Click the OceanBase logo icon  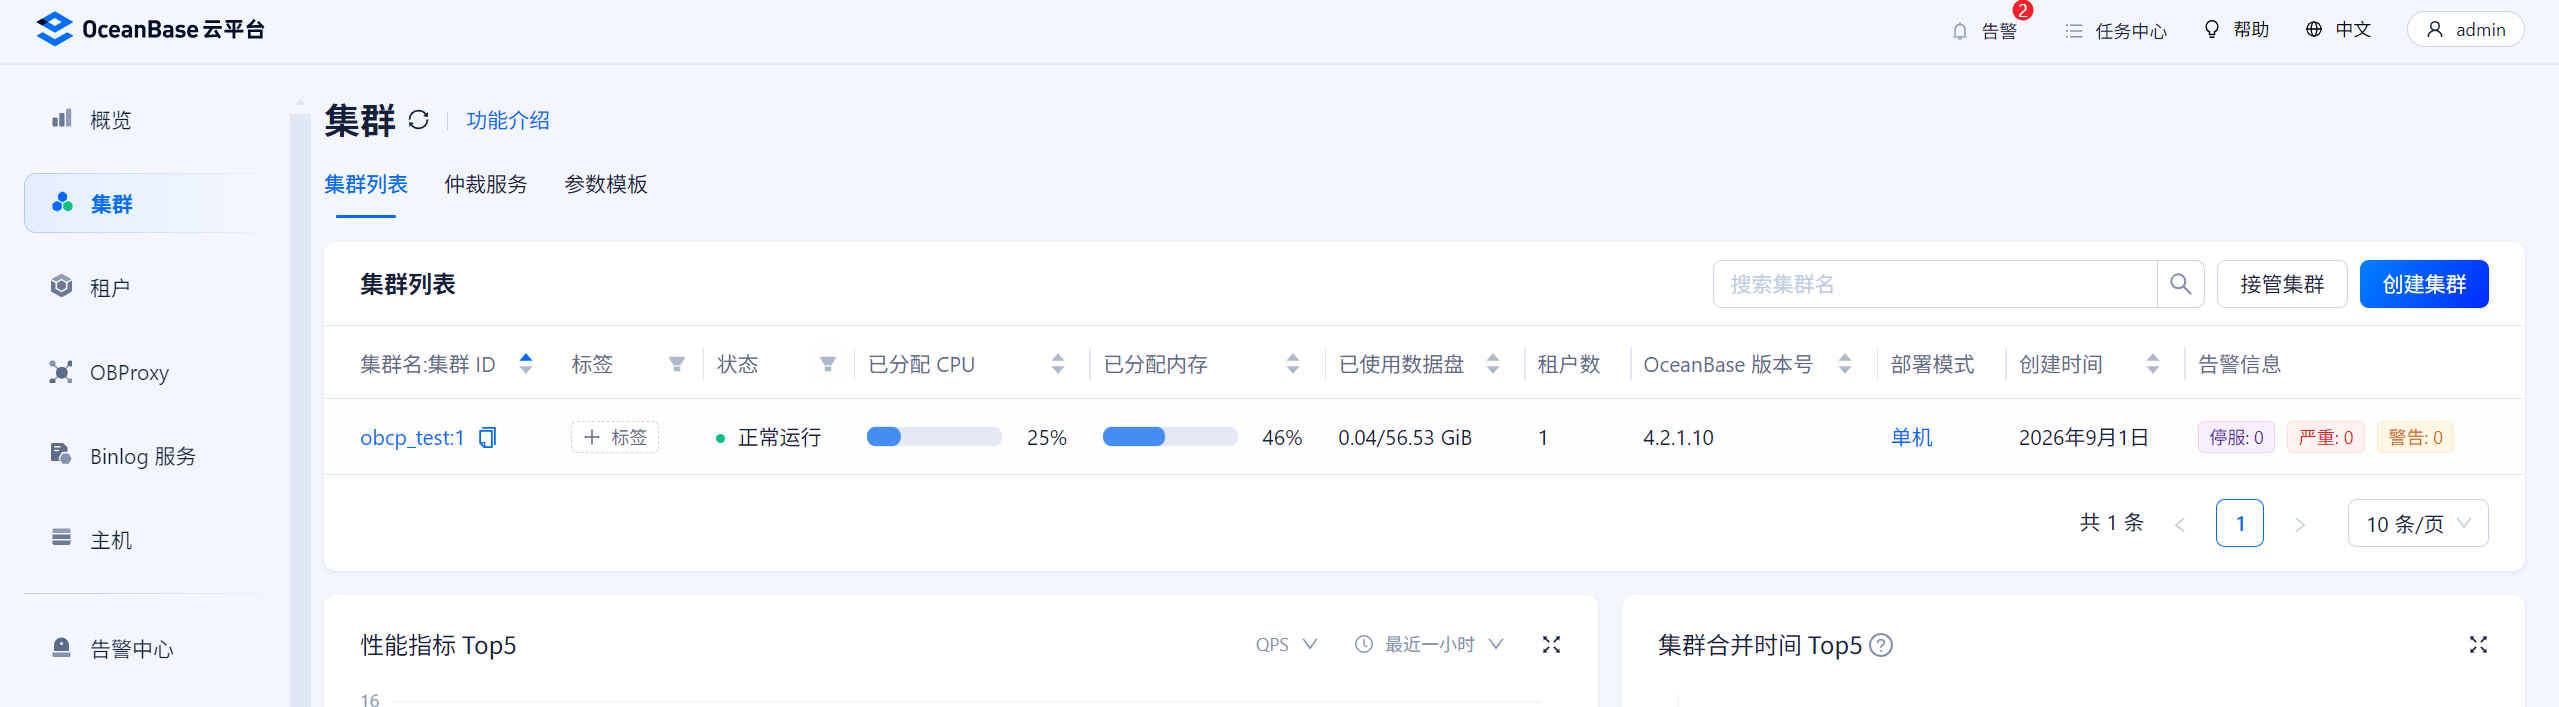pos(54,29)
